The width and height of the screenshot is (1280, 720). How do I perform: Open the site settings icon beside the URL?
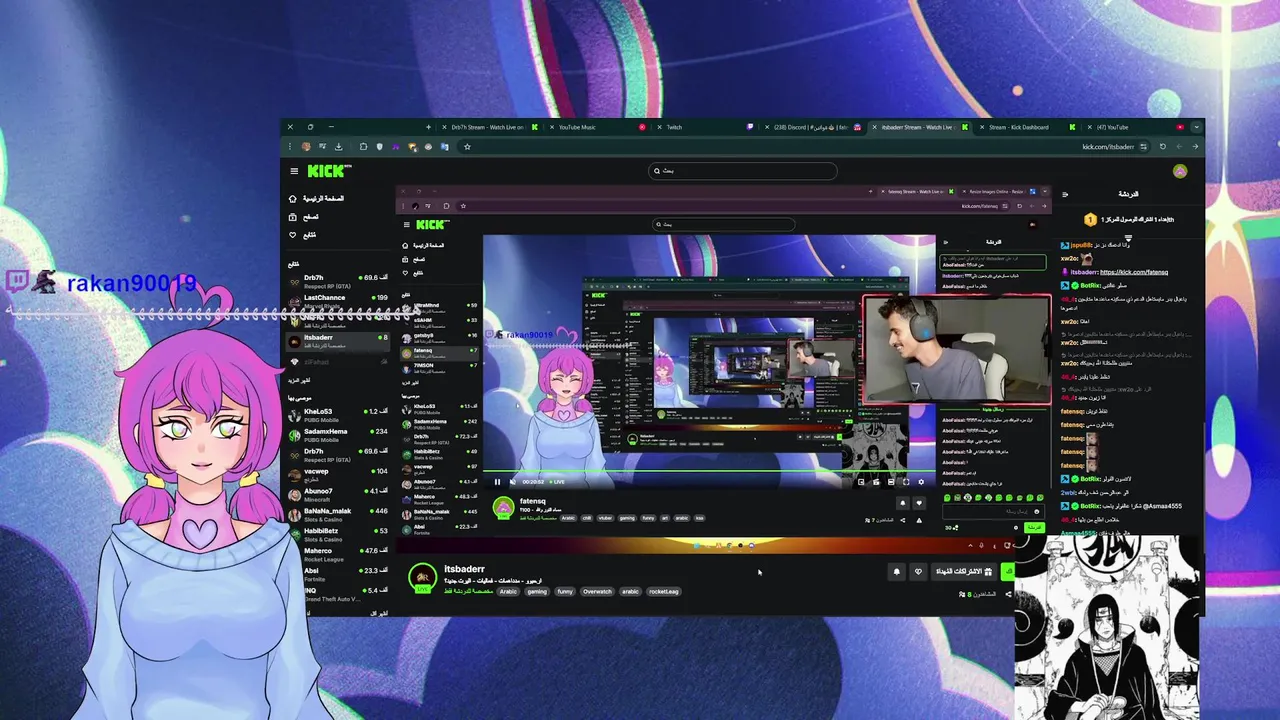(1143, 146)
